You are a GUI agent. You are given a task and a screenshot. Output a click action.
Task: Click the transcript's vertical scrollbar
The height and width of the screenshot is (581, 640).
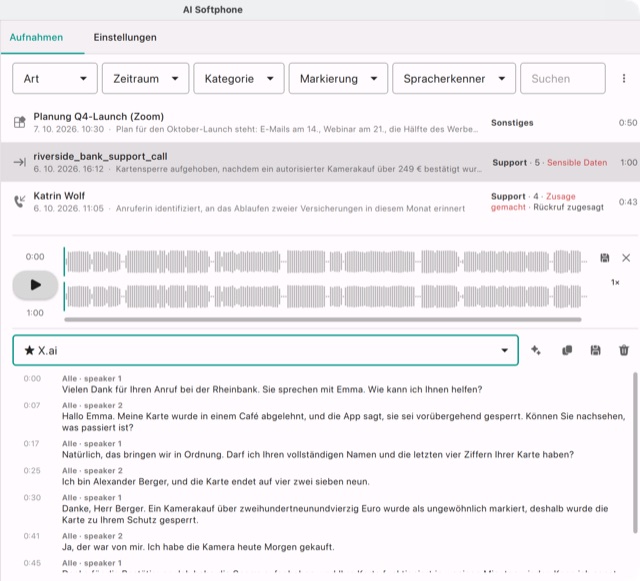click(635, 452)
